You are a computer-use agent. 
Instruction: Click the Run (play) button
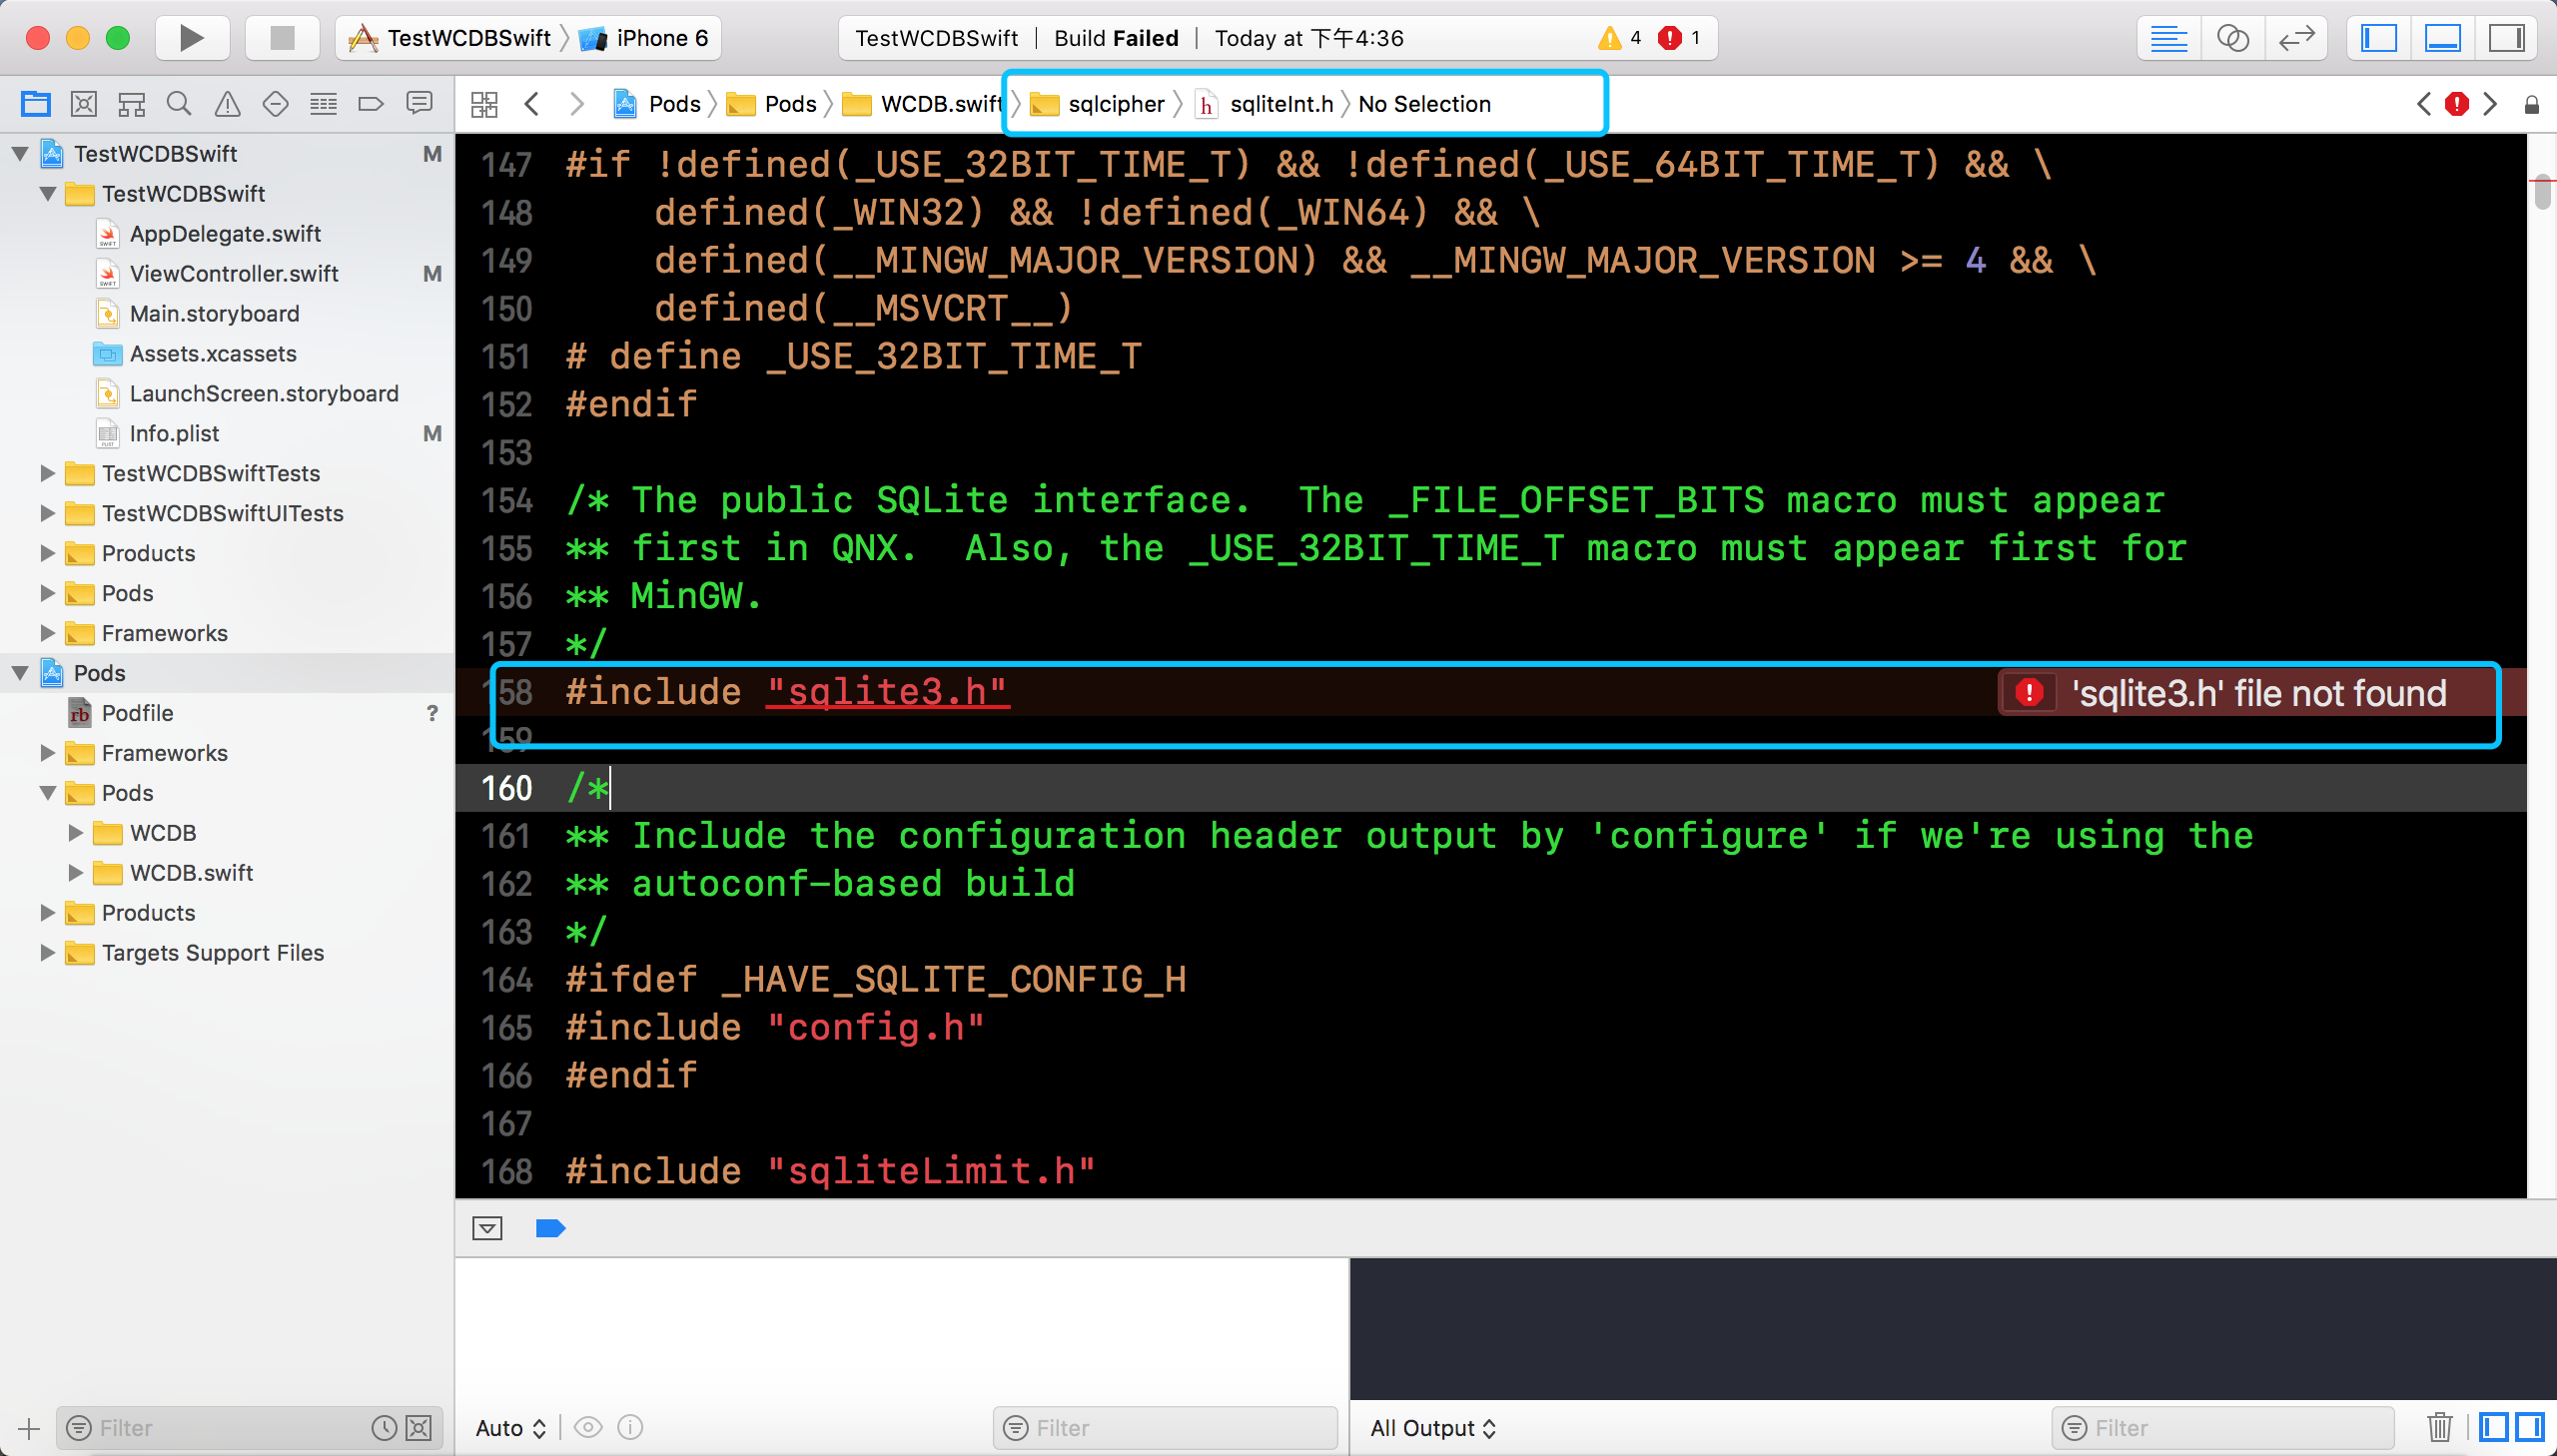point(191,38)
